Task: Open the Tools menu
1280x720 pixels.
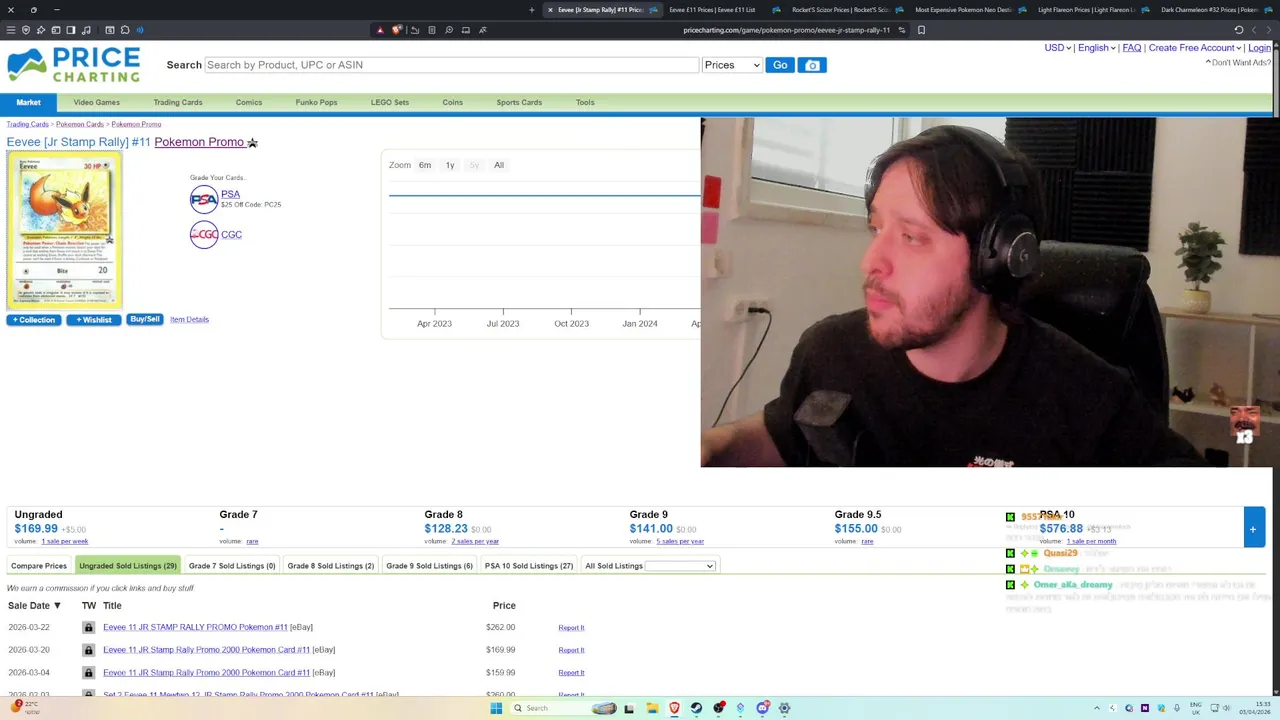Action: [x=585, y=102]
